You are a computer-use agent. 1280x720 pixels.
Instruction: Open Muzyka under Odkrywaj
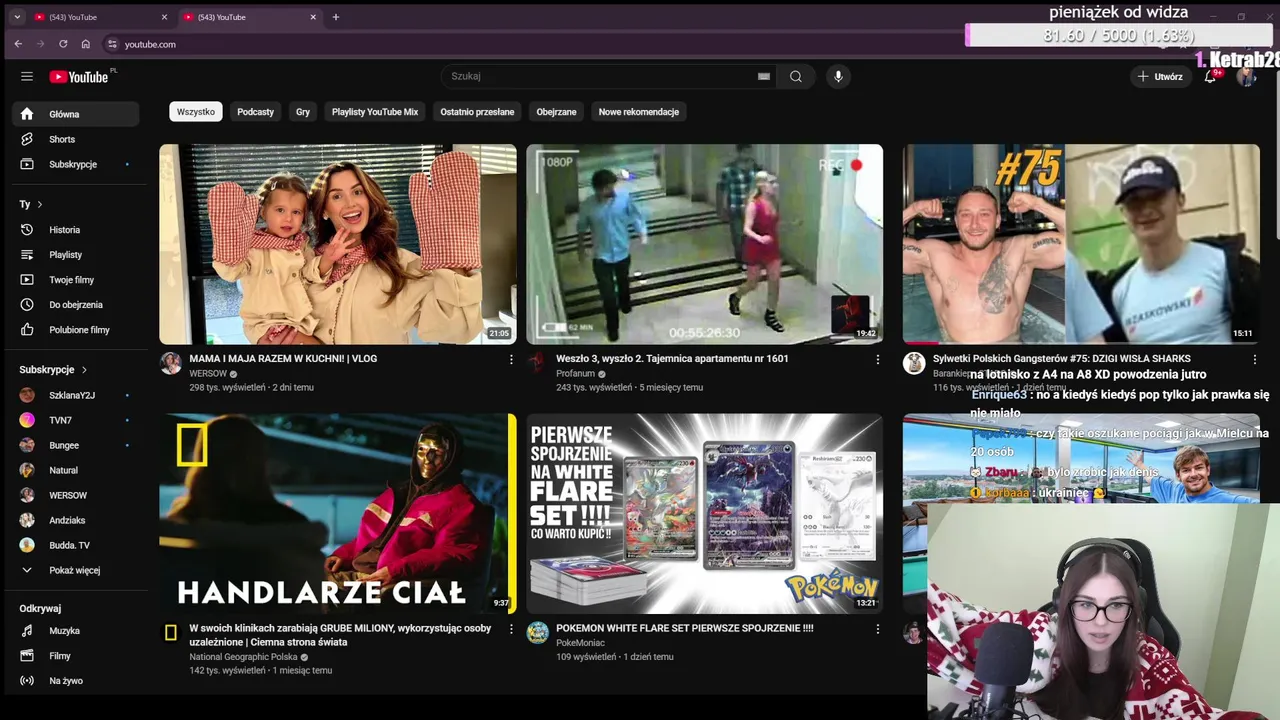pos(75,631)
